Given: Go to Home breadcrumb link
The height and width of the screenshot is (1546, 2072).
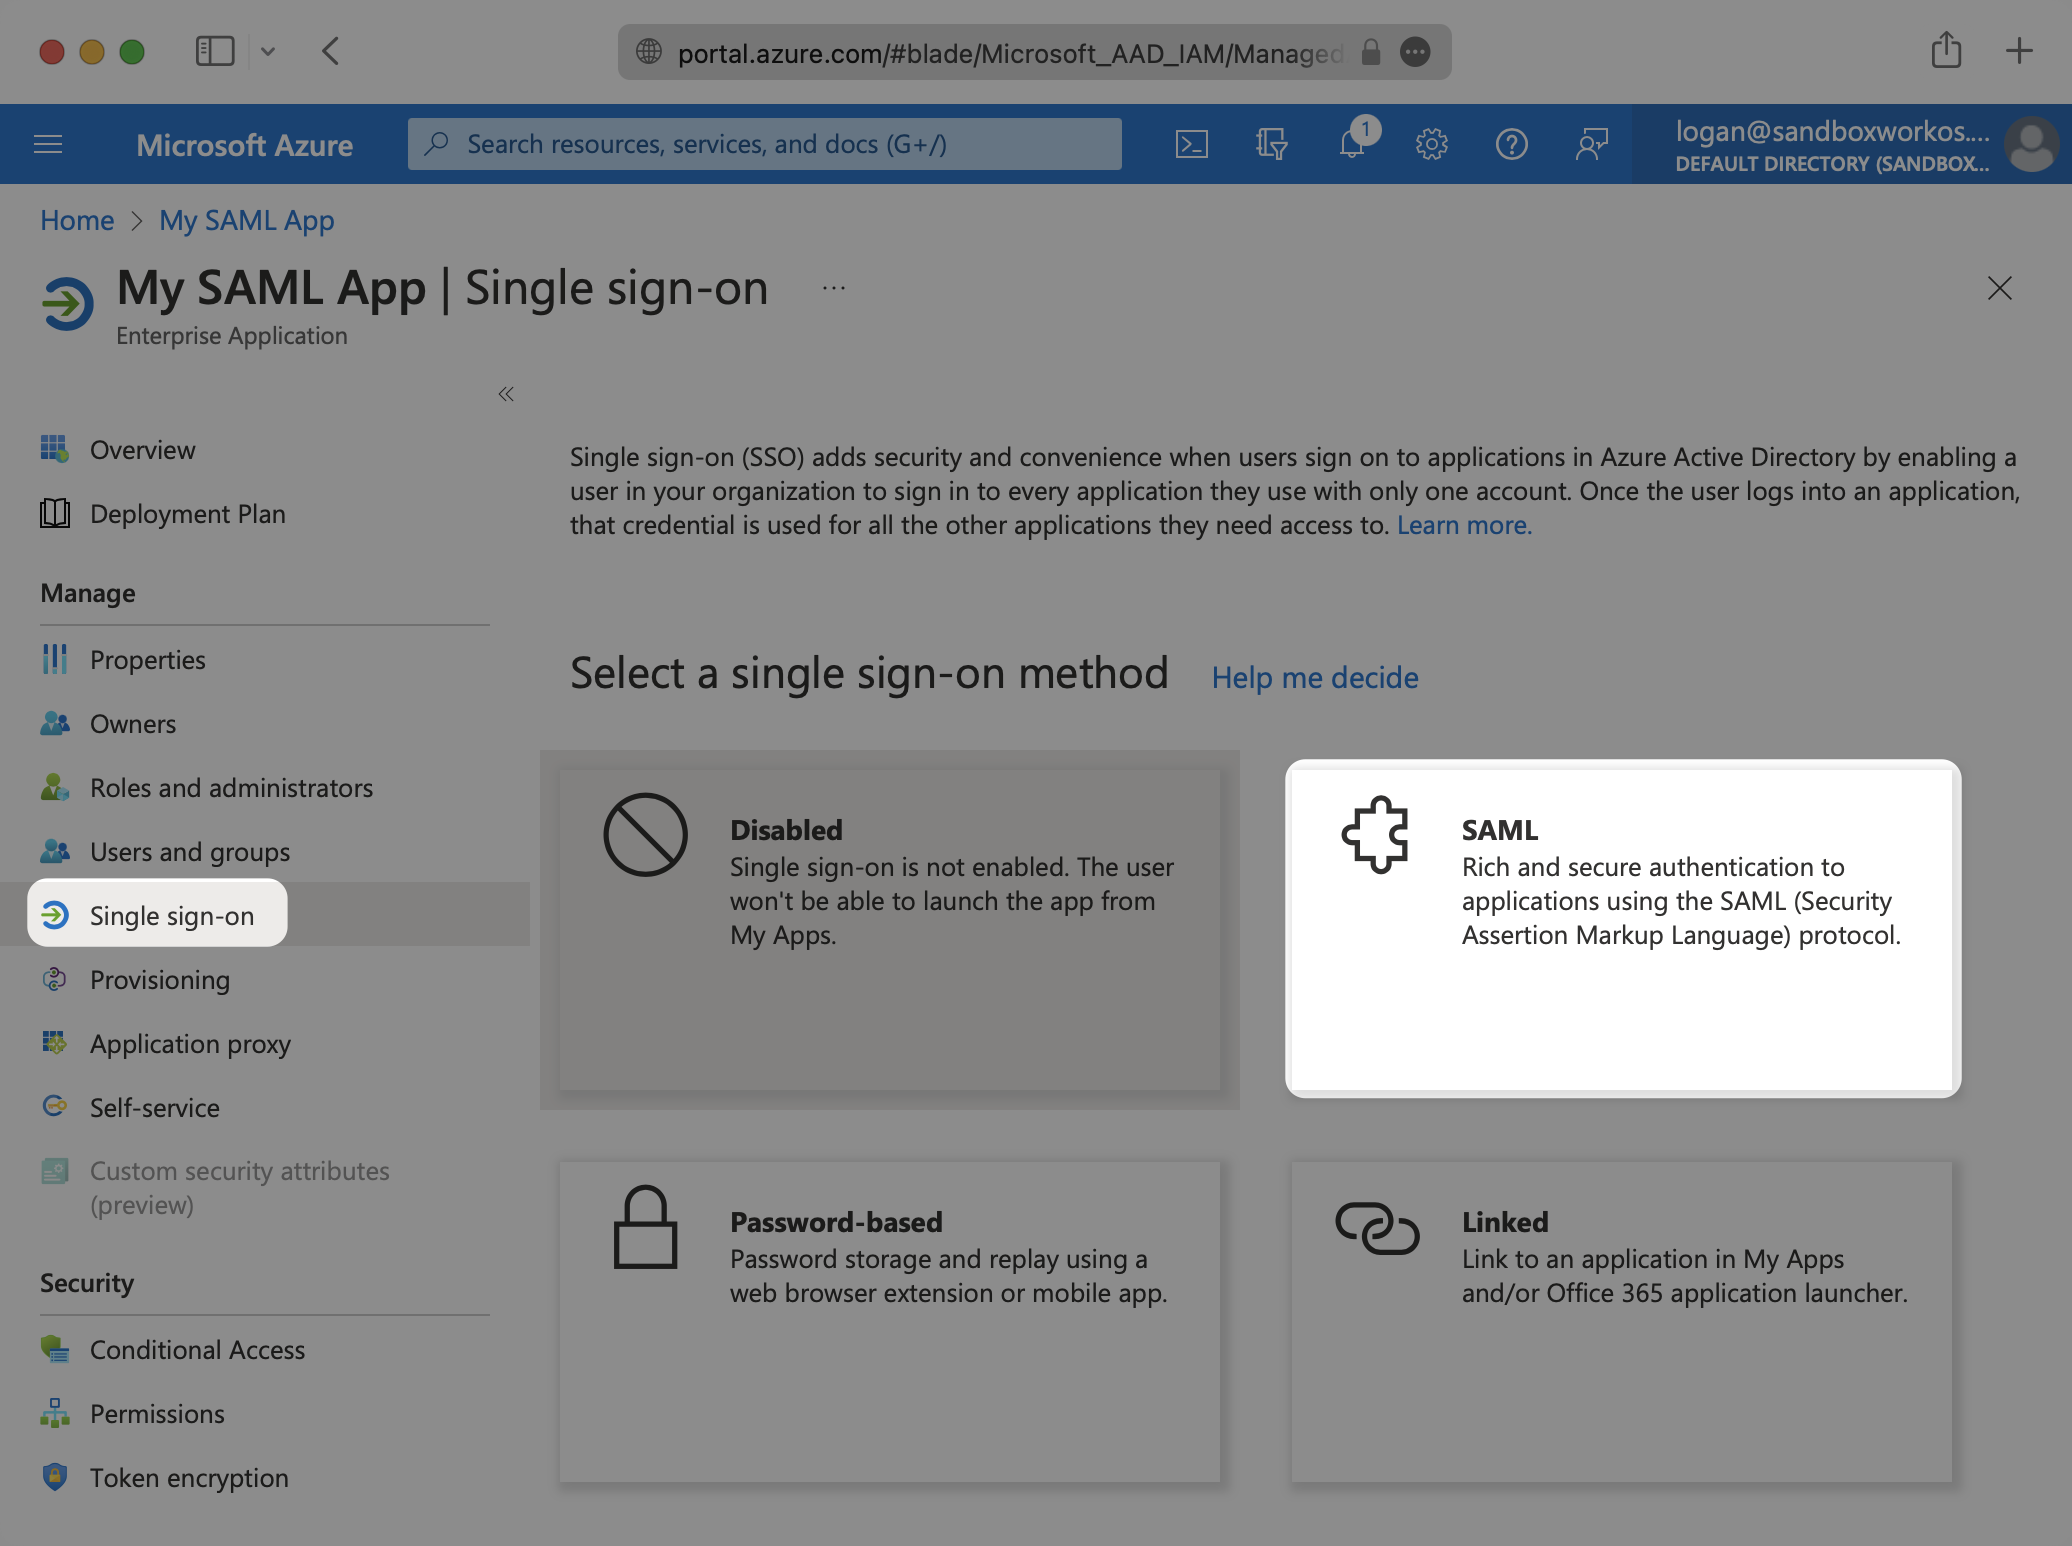Looking at the screenshot, I should [x=77, y=220].
